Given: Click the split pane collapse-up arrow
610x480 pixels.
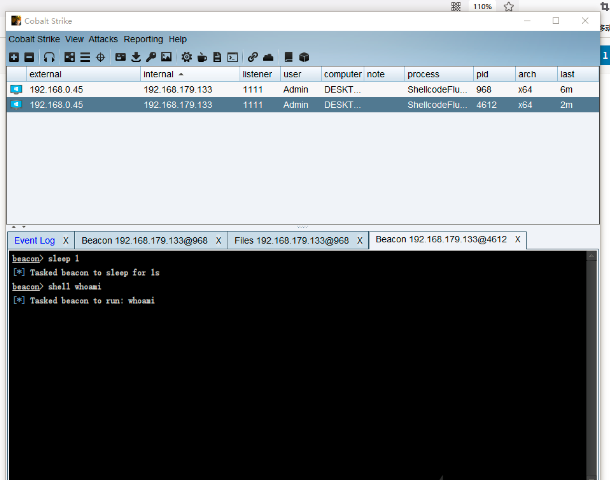Looking at the screenshot, I should pos(14,227).
